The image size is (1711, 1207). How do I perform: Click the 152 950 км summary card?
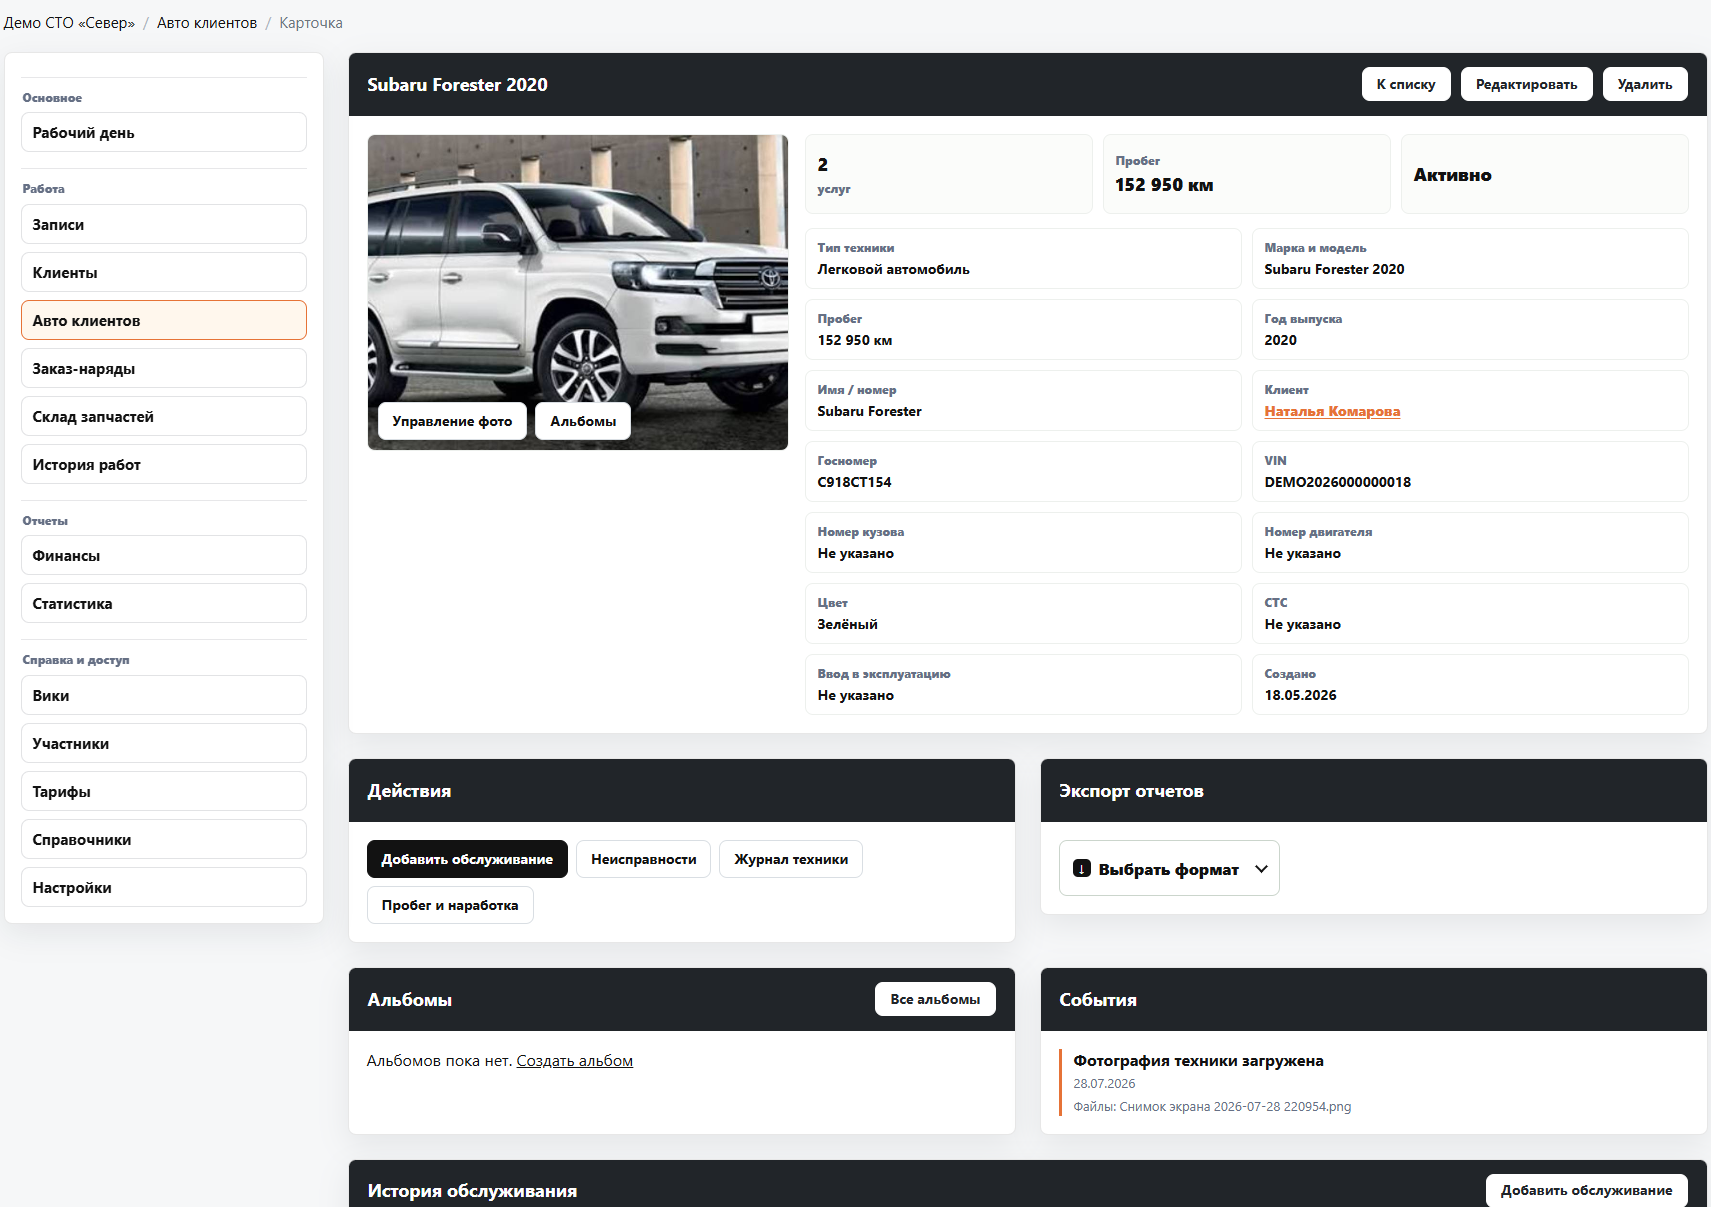[x=1246, y=174]
